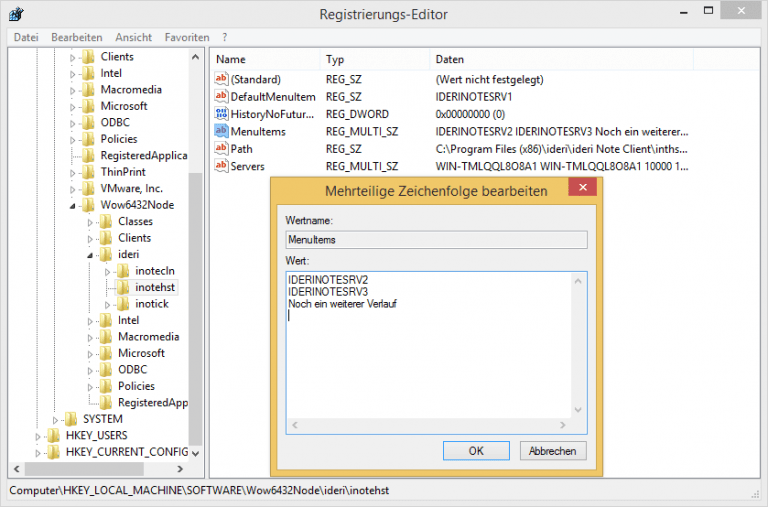This screenshot has width=768, height=507.
Task: Expand the HKEY_USERS tree node
Action: click(x=38, y=436)
